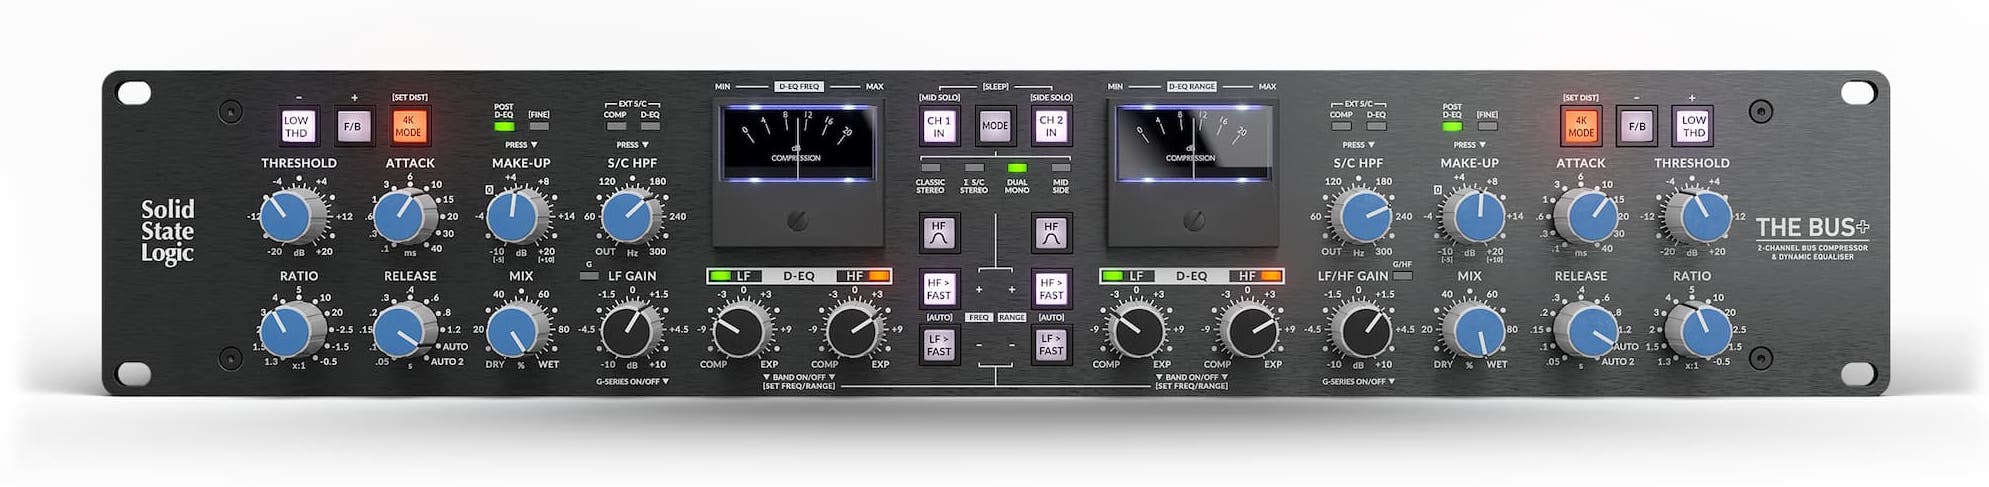Click channel 1 EXT S/C D-EQ LED
The height and width of the screenshot is (487, 1989).
[x=650, y=127]
